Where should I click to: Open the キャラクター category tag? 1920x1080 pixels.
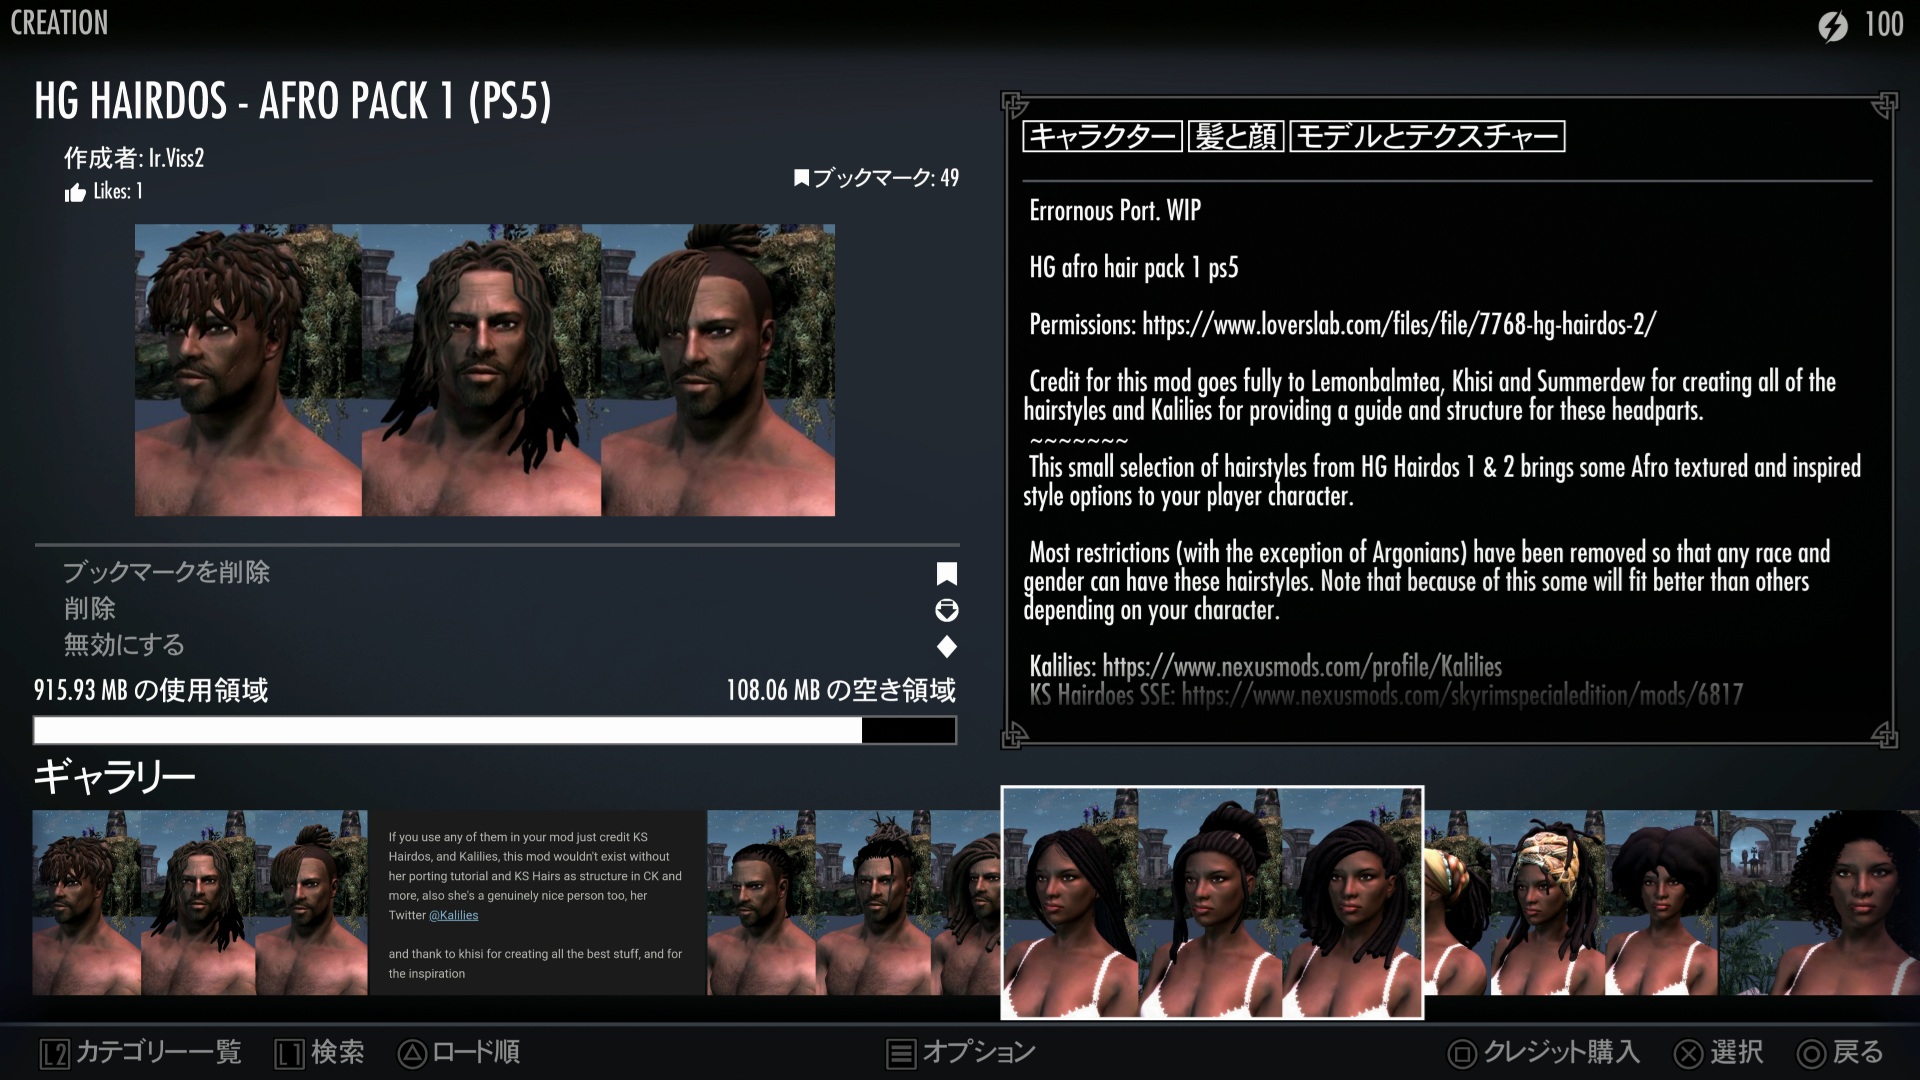[x=1102, y=137]
